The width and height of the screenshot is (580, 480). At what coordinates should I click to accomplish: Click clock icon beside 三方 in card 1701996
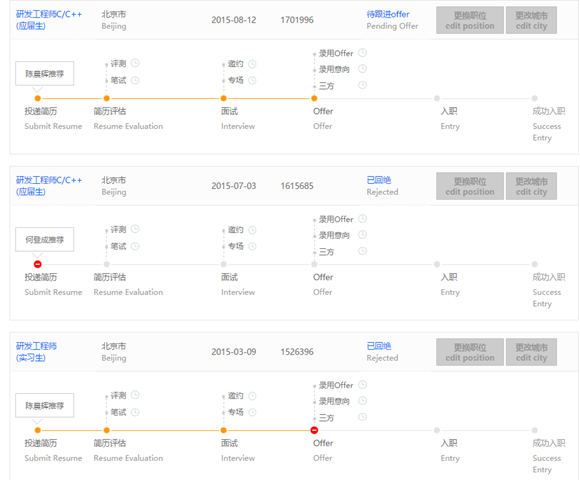tap(362, 85)
